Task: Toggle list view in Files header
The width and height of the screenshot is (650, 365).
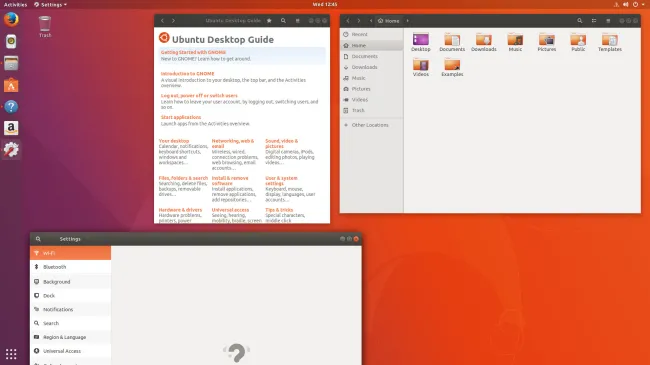Action: [594, 21]
